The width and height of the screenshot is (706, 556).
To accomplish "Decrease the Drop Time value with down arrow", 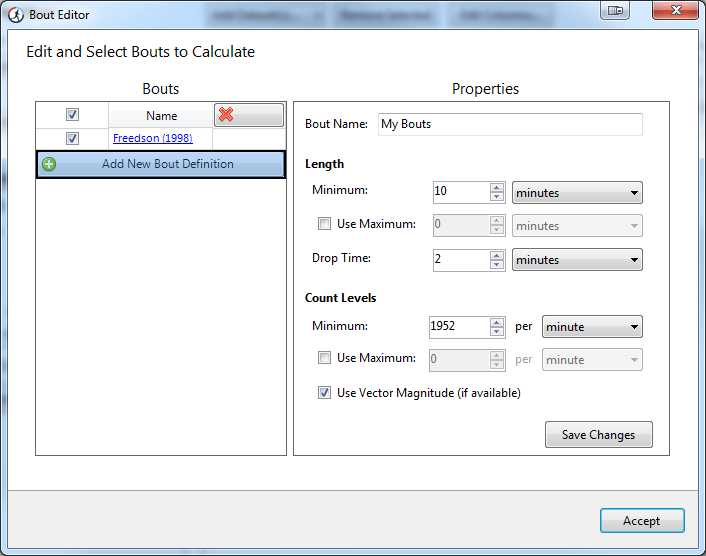I will click(497, 265).
